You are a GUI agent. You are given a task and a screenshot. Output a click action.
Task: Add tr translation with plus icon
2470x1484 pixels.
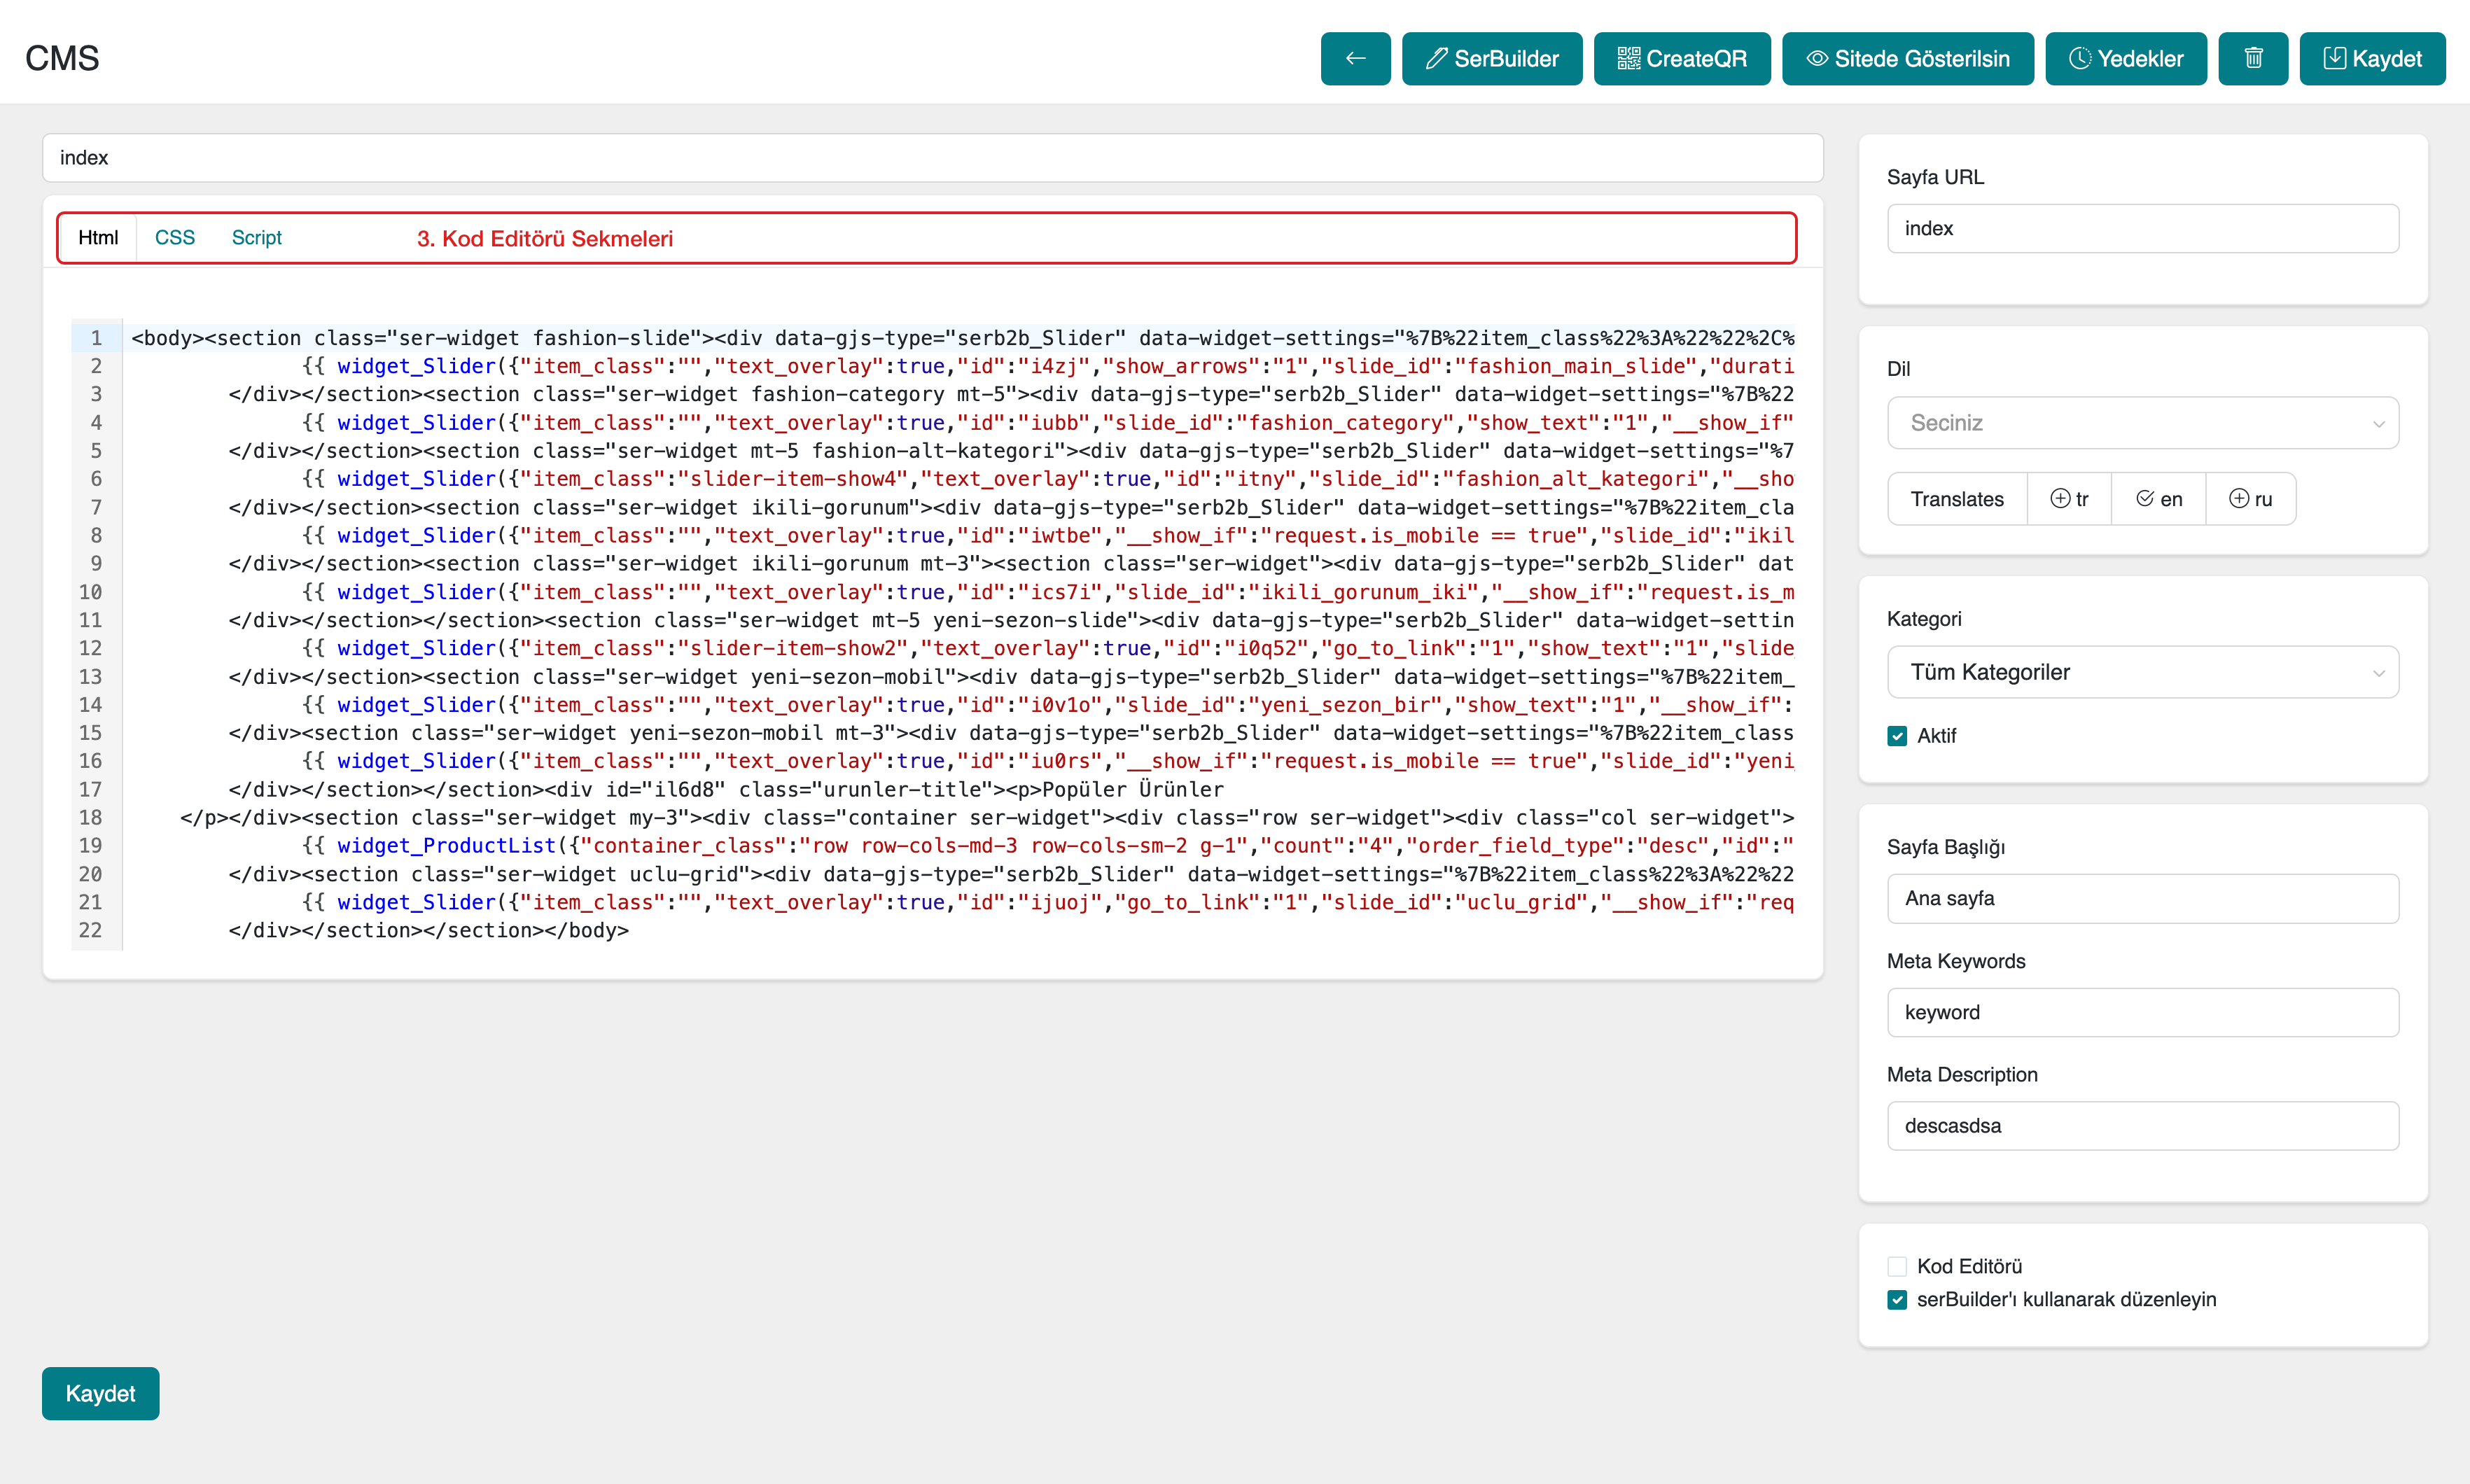click(x=2068, y=499)
